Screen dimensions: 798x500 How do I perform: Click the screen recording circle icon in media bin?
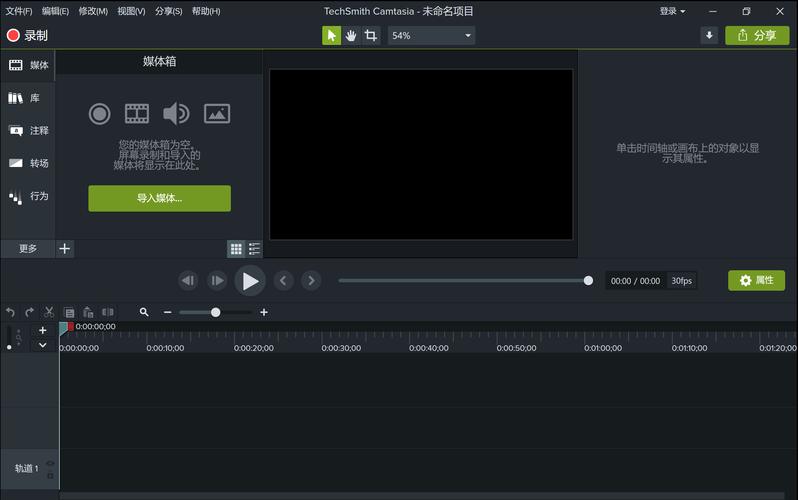pyautogui.click(x=99, y=114)
